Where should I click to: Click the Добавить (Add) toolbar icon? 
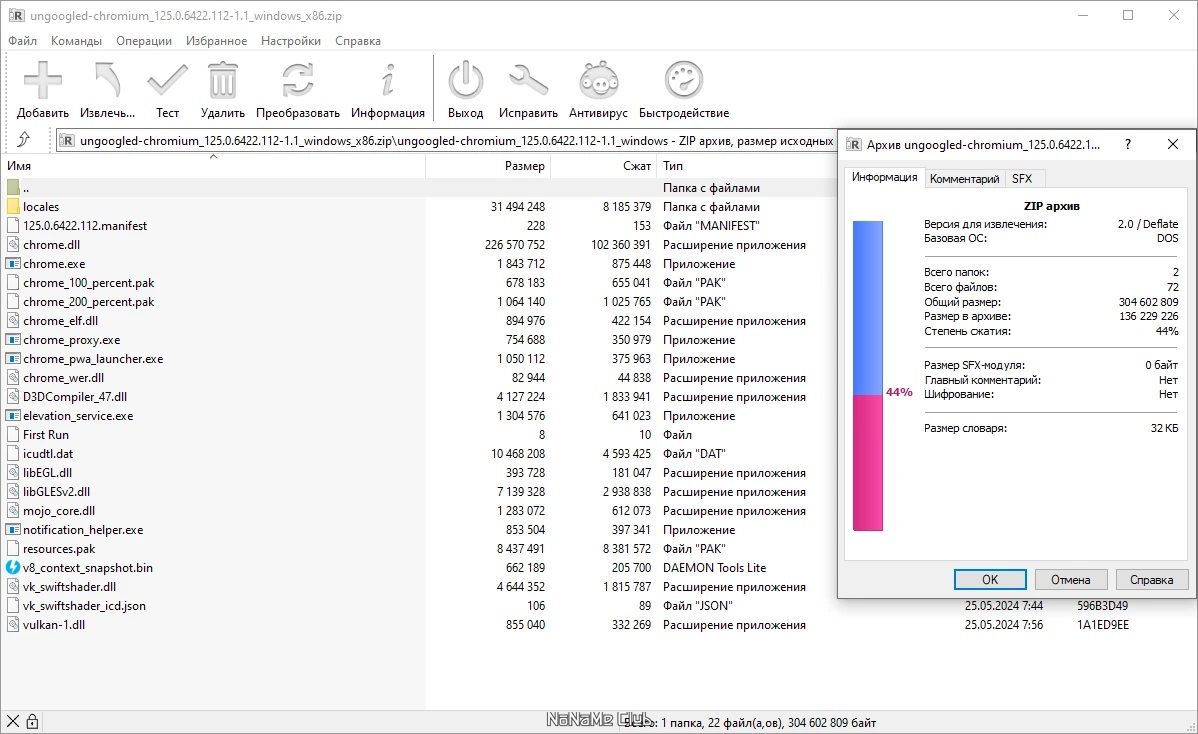click(43, 81)
